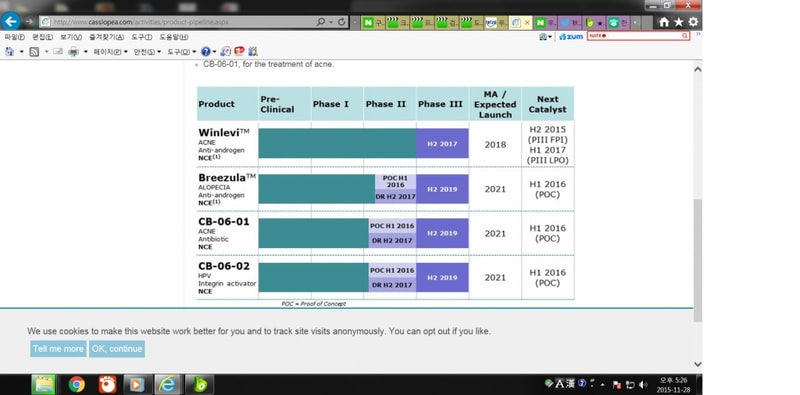800x395 pixels.
Task: Click the Print icon in command bar
Action: [73, 52]
